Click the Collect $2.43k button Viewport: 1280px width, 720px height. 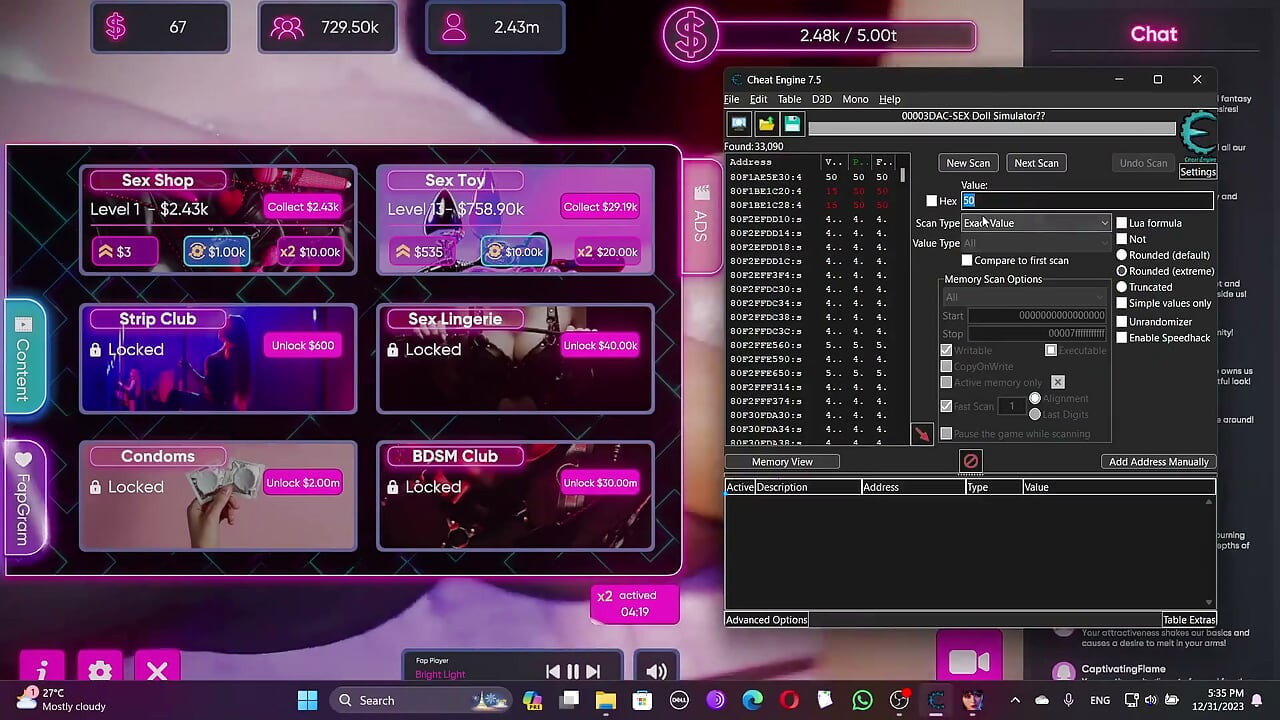(x=303, y=207)
